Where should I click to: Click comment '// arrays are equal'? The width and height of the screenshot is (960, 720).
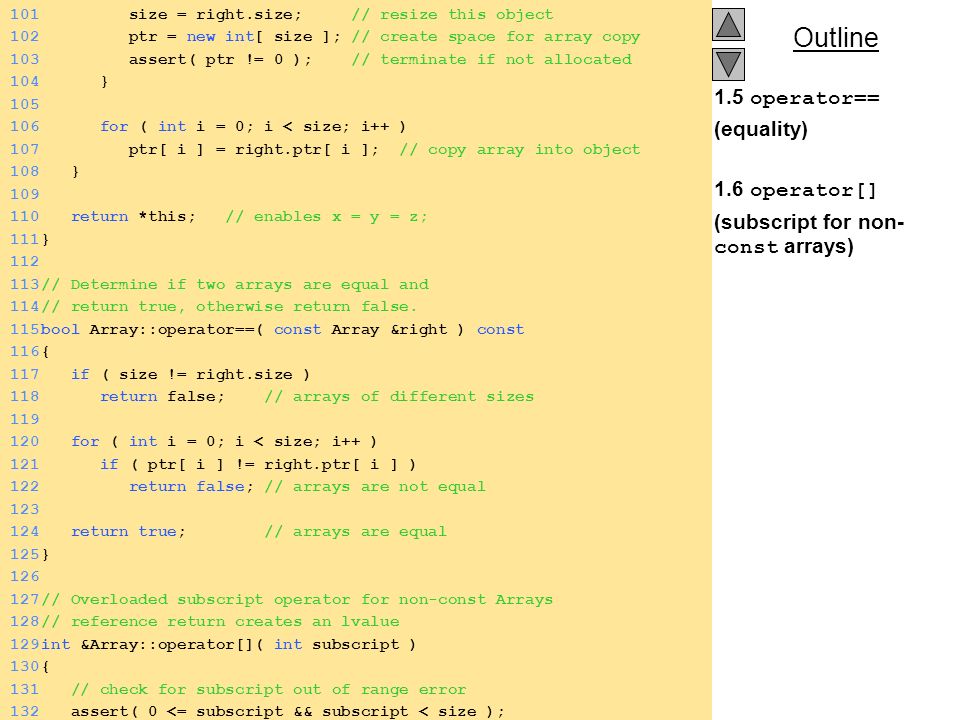click(356, 532)
